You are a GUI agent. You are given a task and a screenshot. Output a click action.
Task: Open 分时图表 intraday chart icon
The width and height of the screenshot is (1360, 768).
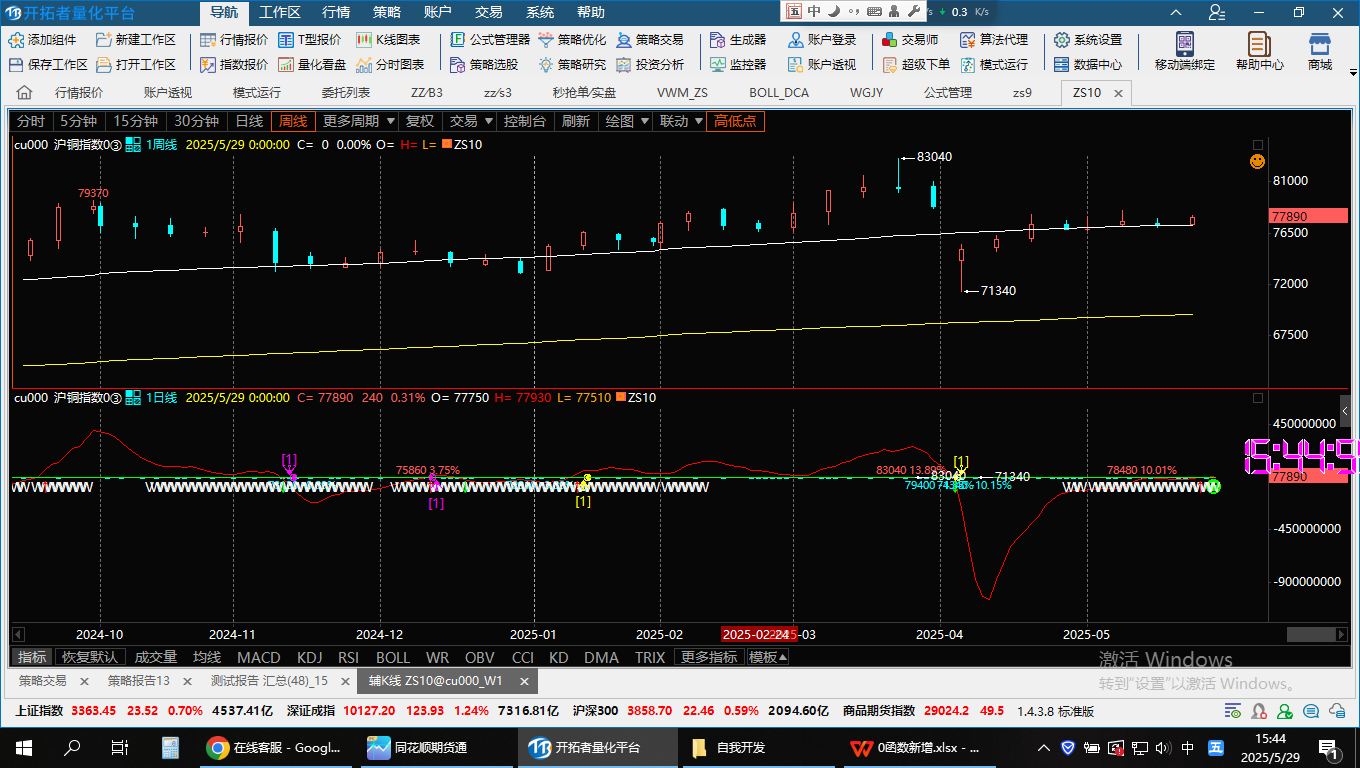(364, 64)
